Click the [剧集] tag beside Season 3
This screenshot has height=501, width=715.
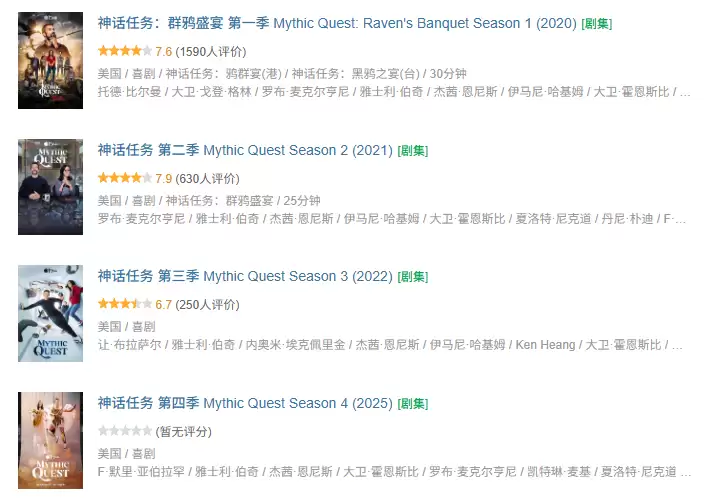412,277
